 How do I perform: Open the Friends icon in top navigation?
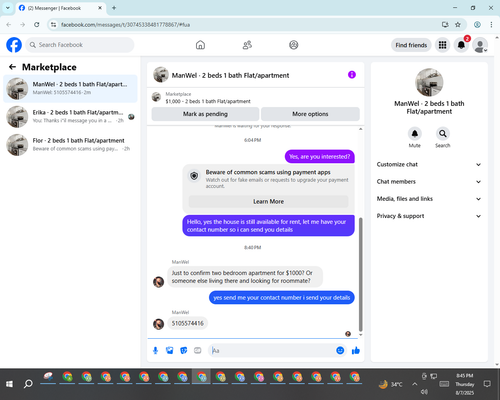pos(247,45)
